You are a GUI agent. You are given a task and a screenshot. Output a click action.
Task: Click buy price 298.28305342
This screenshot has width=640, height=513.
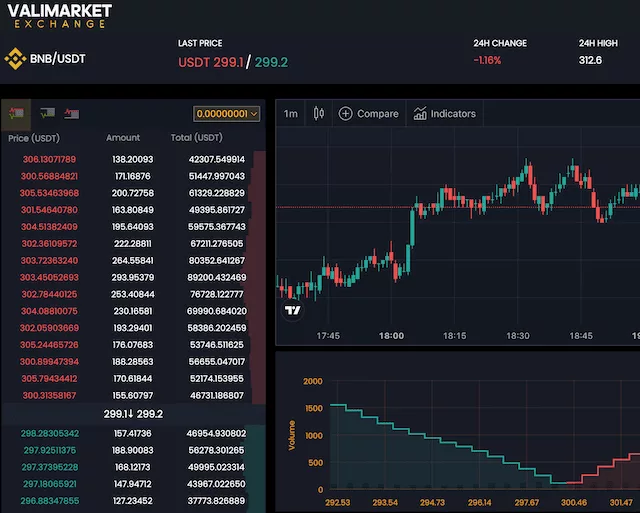coord(50,433)
